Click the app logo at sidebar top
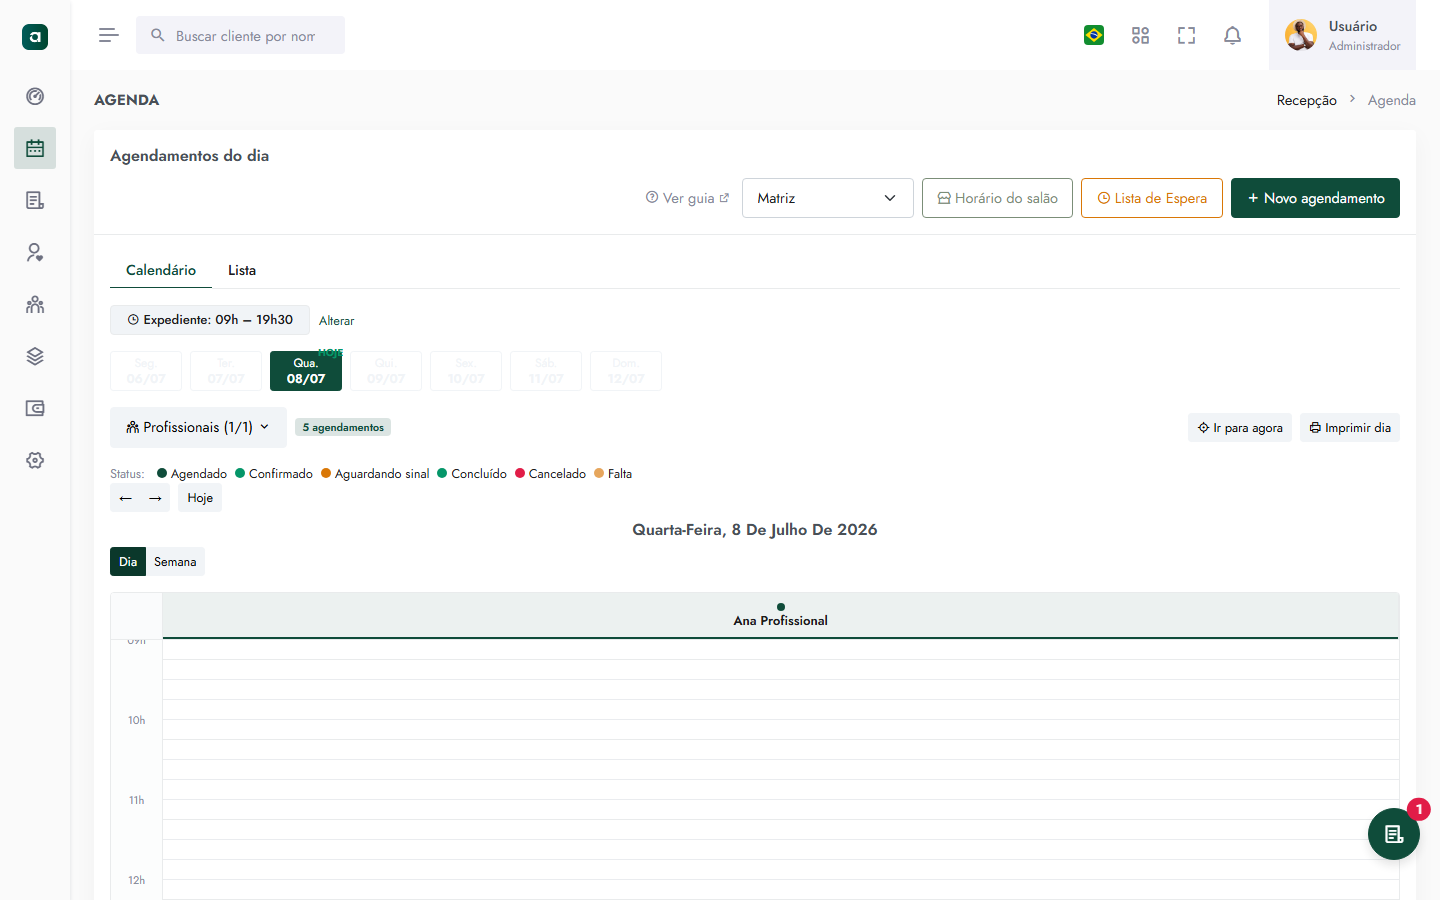This screenshot has width=1440, height=900. click(x=35, y=37)
